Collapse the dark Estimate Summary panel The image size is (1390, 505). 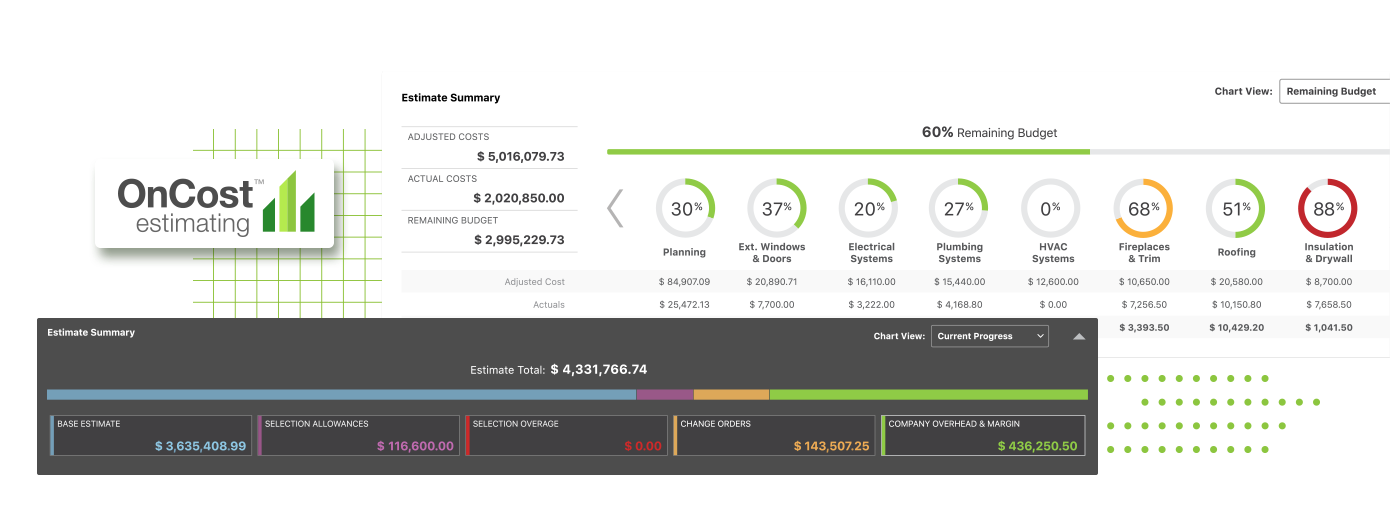click(x=1079, y=337)
